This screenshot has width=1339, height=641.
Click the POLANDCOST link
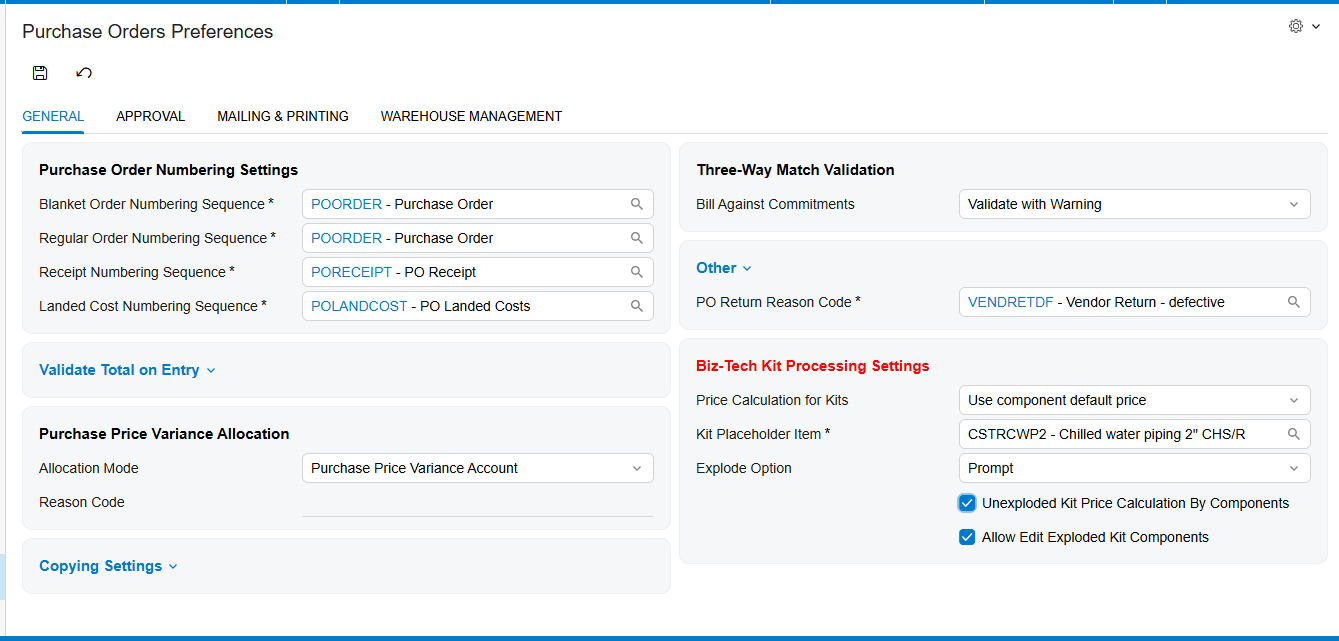click(x=359, y=306)
